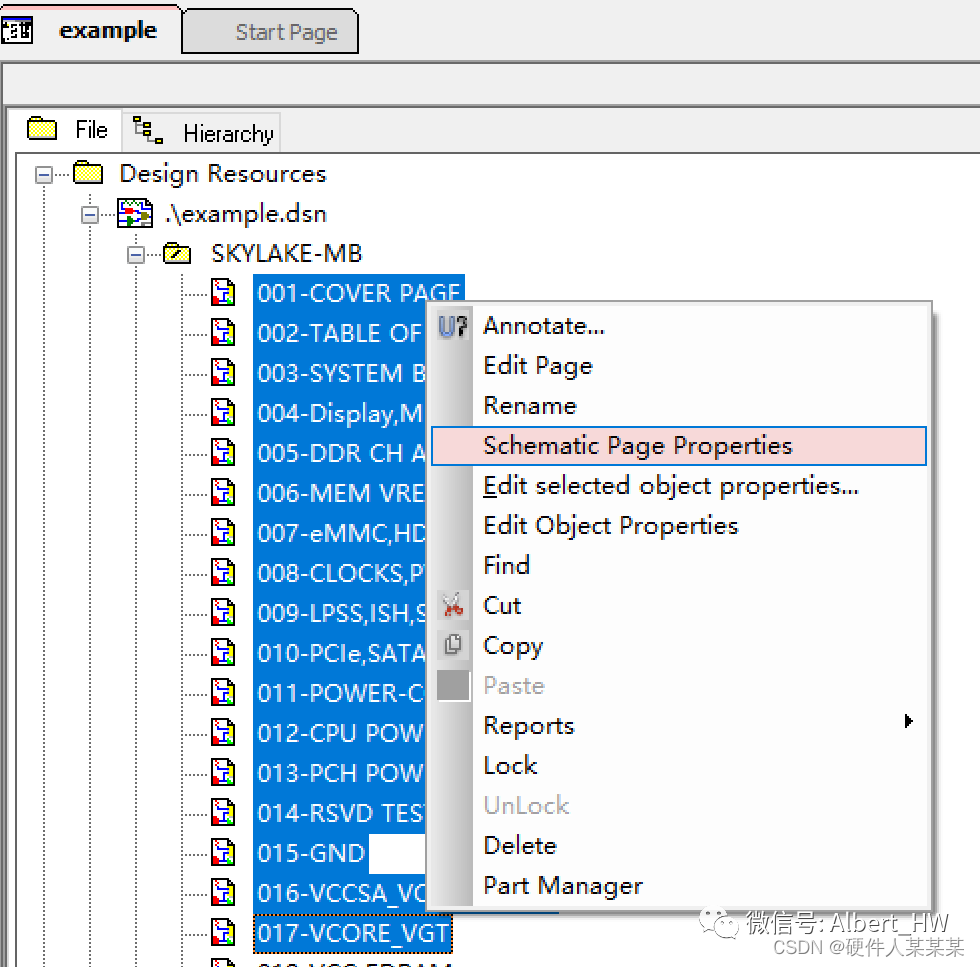The width and height of the screenshot is (980, 967).
Task: Choose Delete from context menu
Action: pyautogui.click(x=679, y=846)
